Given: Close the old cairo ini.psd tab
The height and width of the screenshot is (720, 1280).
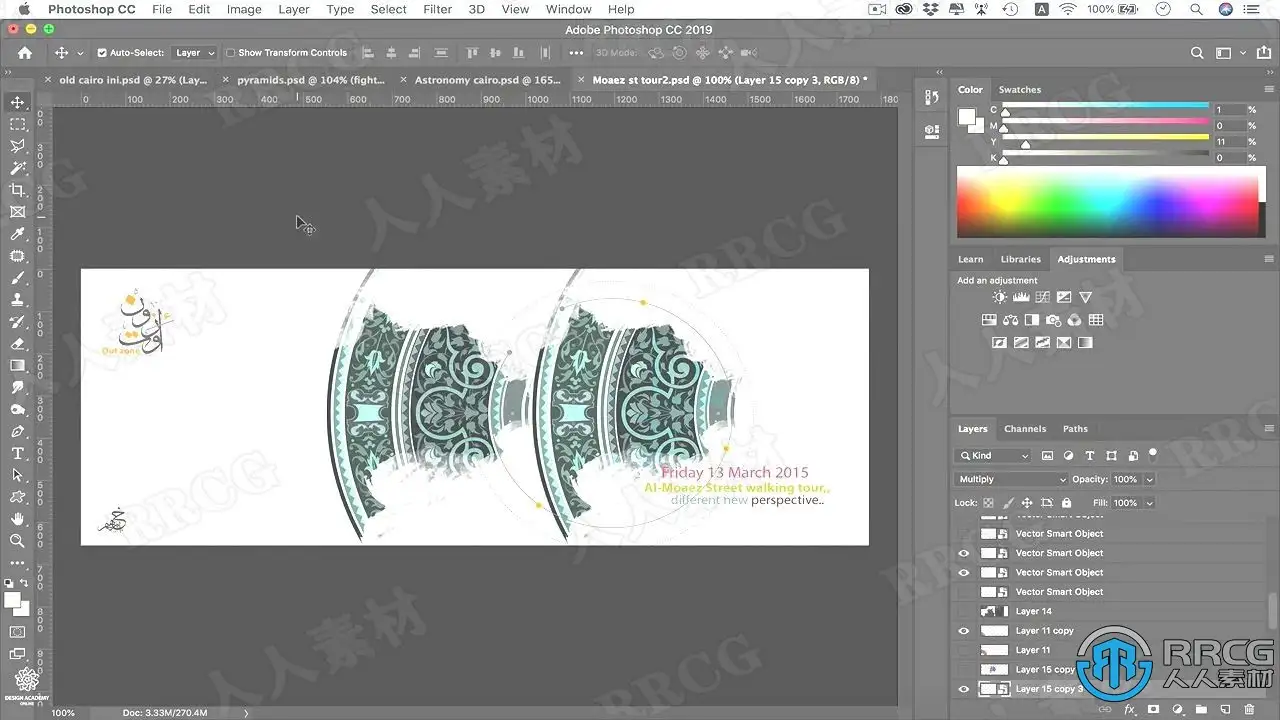Looking at the screenshot, I should click(x=48, y=79).
